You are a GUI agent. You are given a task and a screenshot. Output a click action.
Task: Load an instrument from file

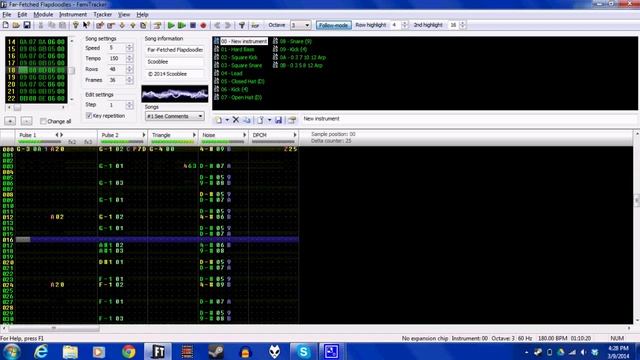pos(260,120)
